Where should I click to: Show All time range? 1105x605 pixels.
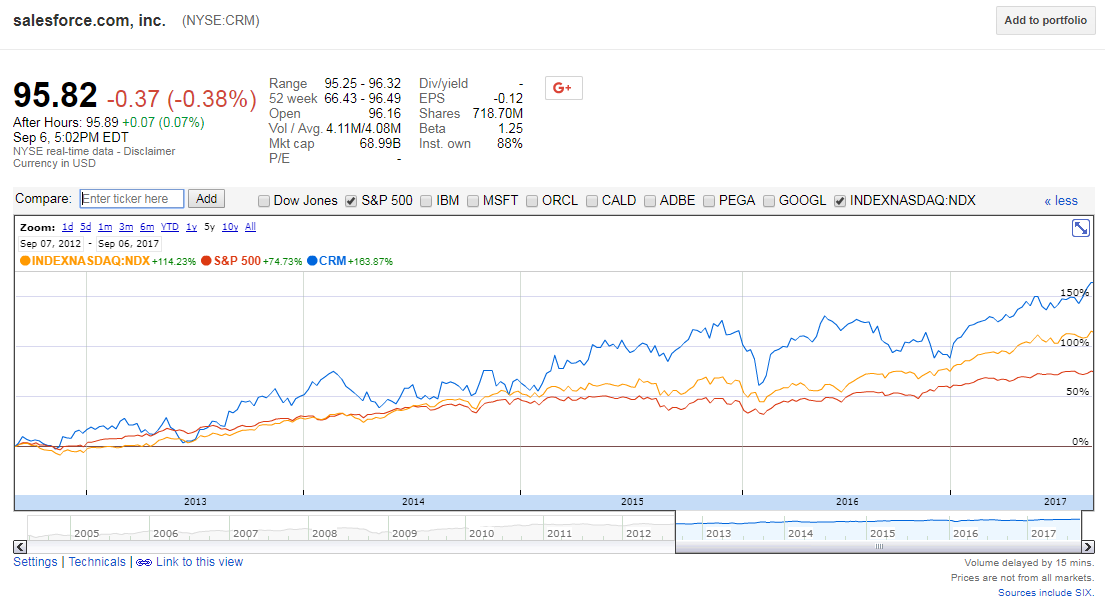pyautogui.click(x=250, y=227)
